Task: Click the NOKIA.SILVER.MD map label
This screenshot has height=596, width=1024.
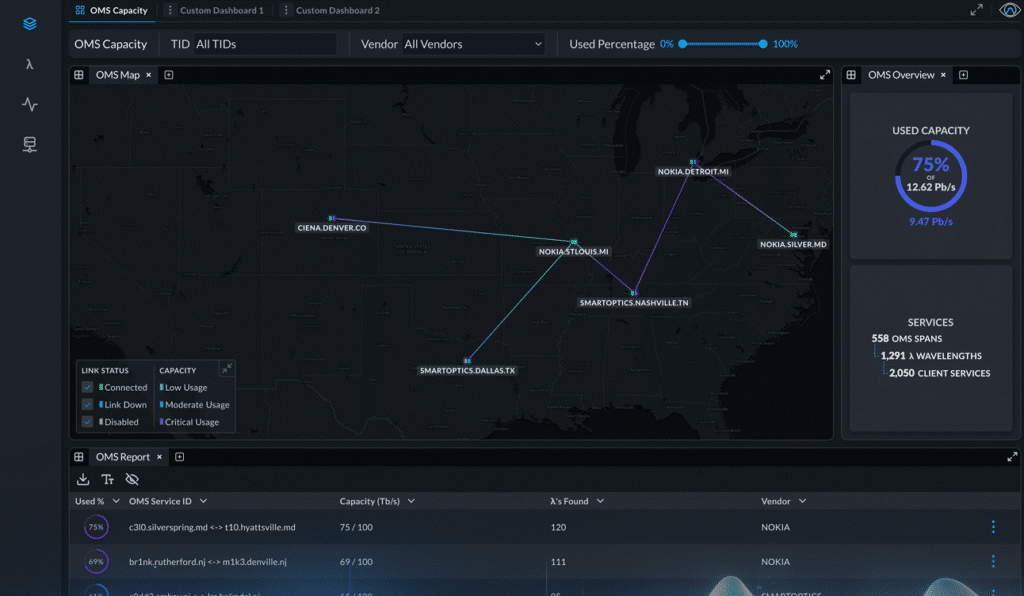Action: pyautogui.click(x=793, y=244)
